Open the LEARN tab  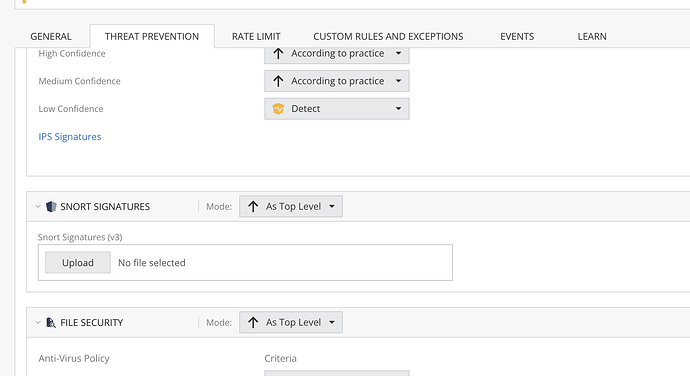592,37
